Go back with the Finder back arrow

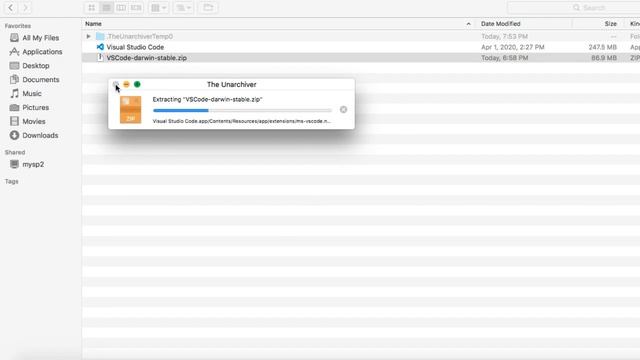(11, 7)
